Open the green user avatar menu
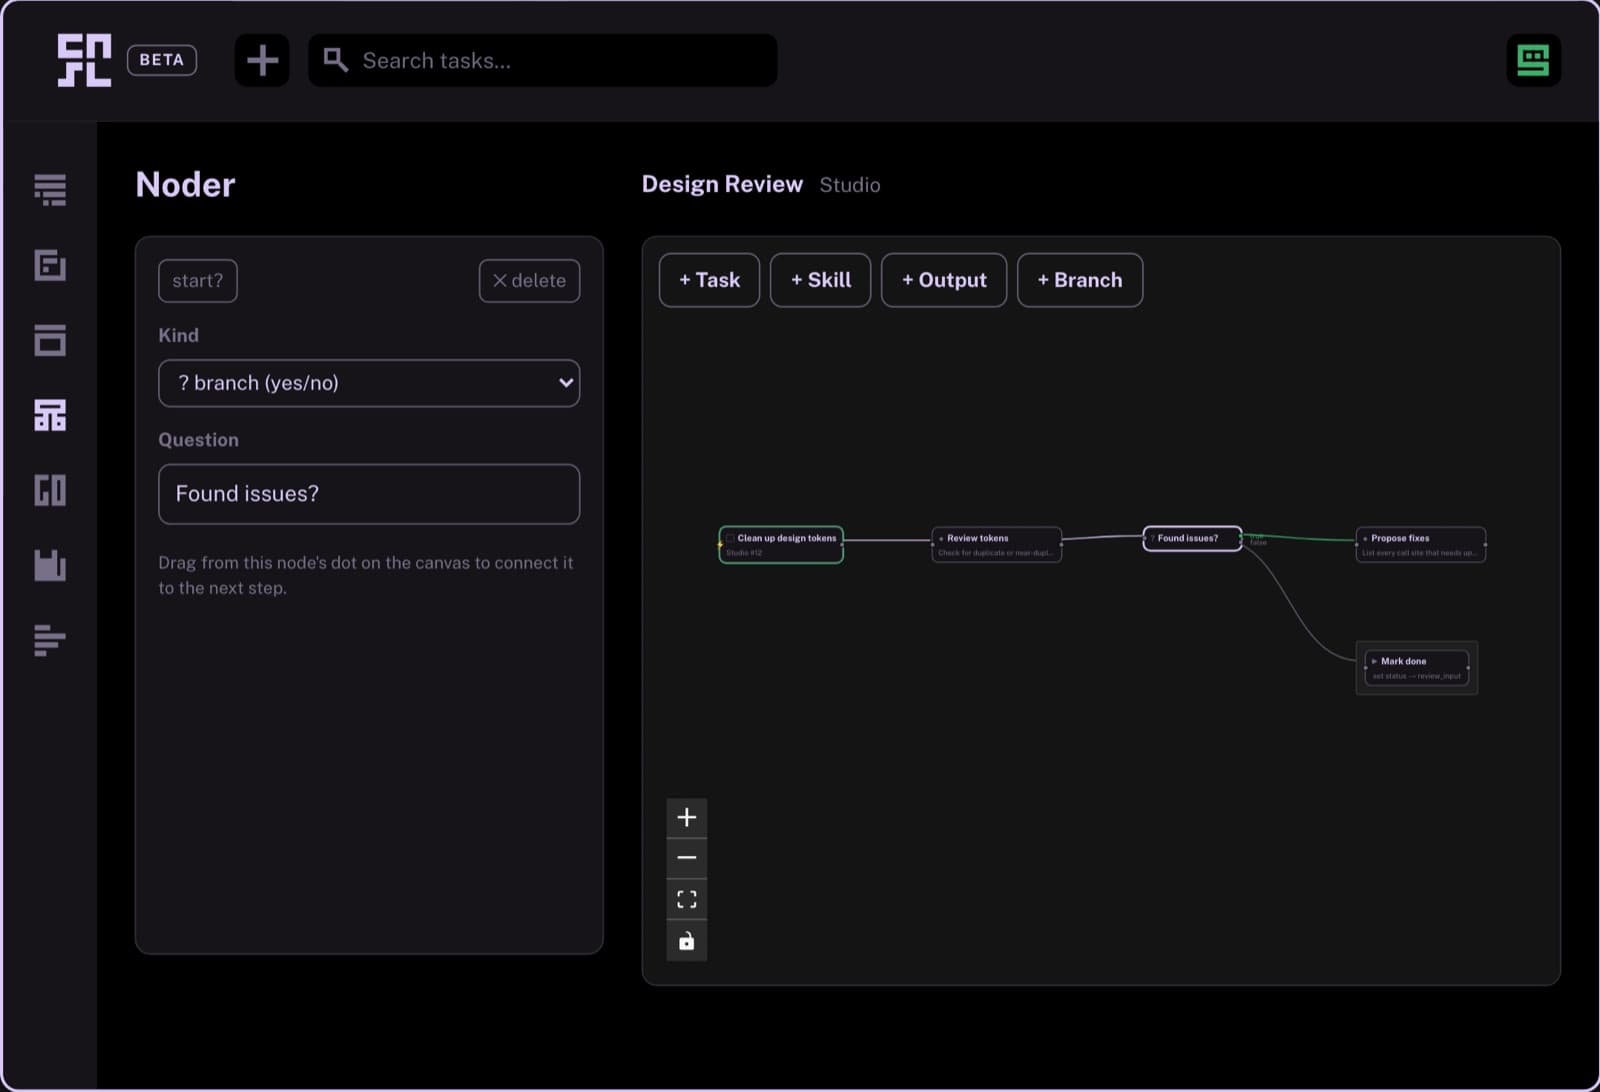1600x1092 pixels. (1533, 60)
